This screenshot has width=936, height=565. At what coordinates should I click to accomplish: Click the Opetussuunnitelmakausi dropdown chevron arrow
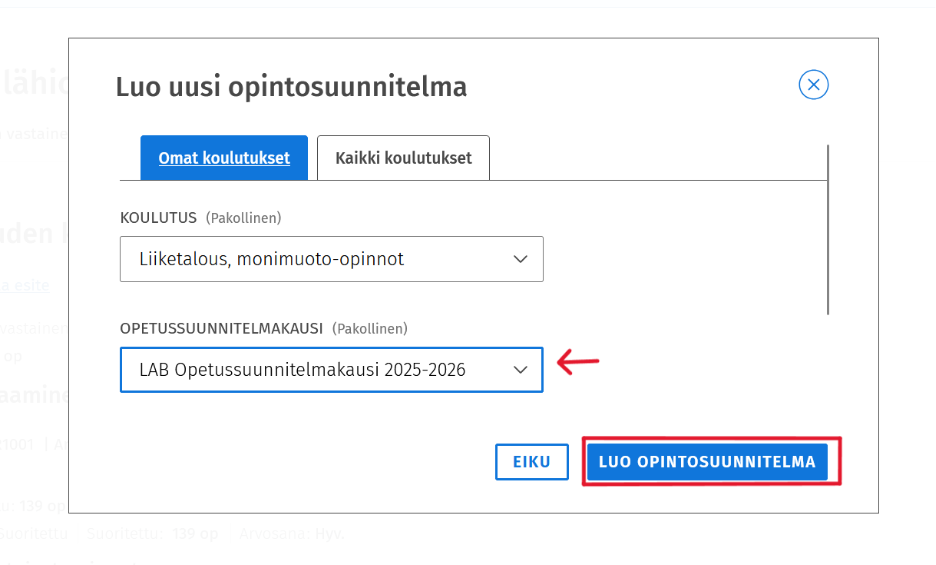521,370
